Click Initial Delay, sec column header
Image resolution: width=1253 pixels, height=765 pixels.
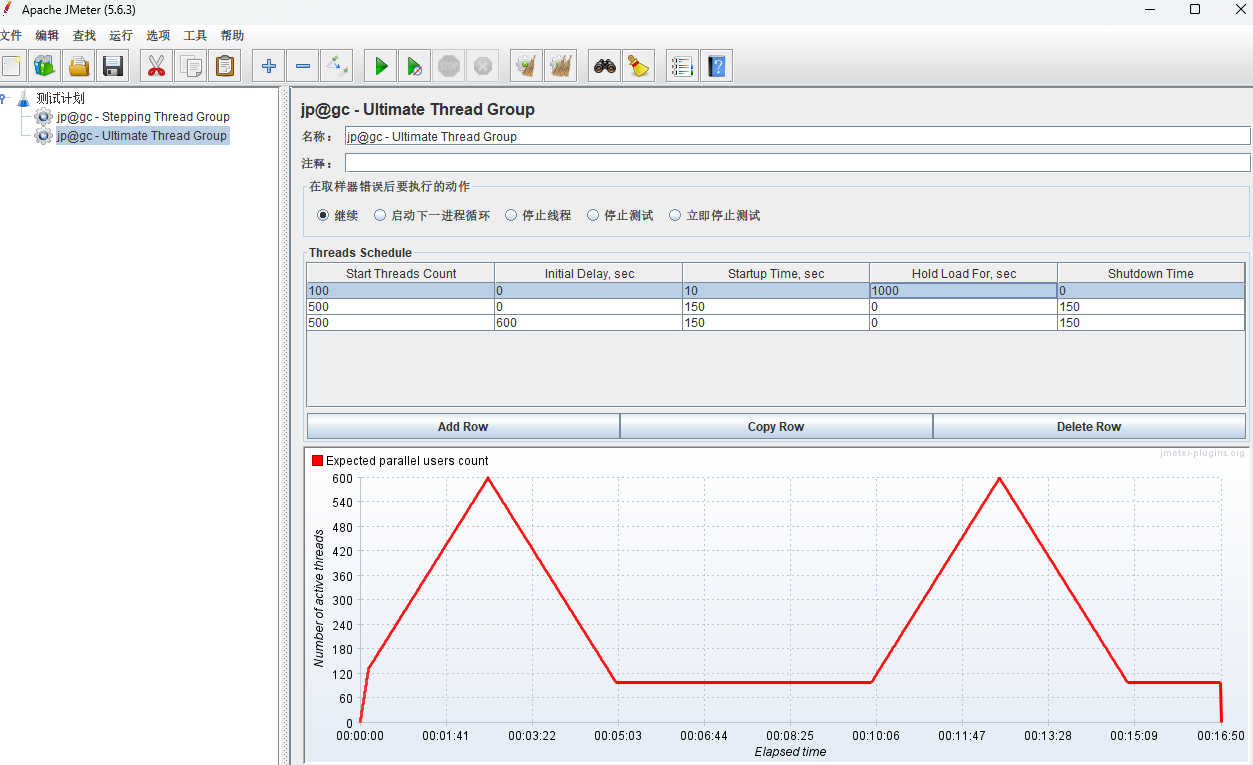pos(589,273)
